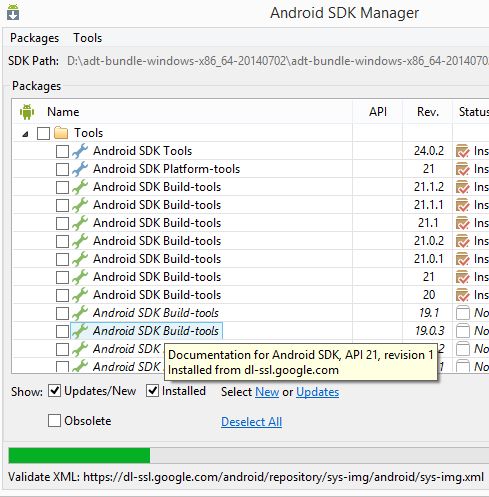Click not-installed status icon for rev 19.1
Viewport: 489px width, 497px height.
(463, 313)
